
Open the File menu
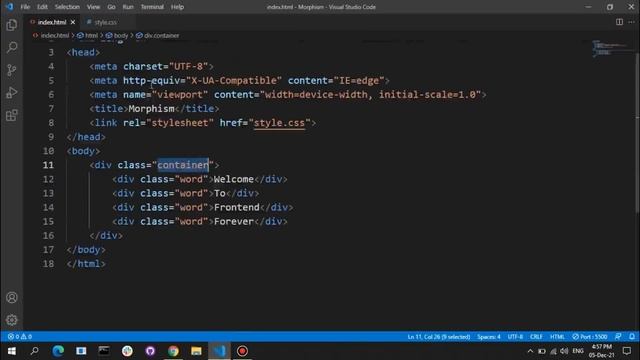pyautogui.click(x=25, y=7)
